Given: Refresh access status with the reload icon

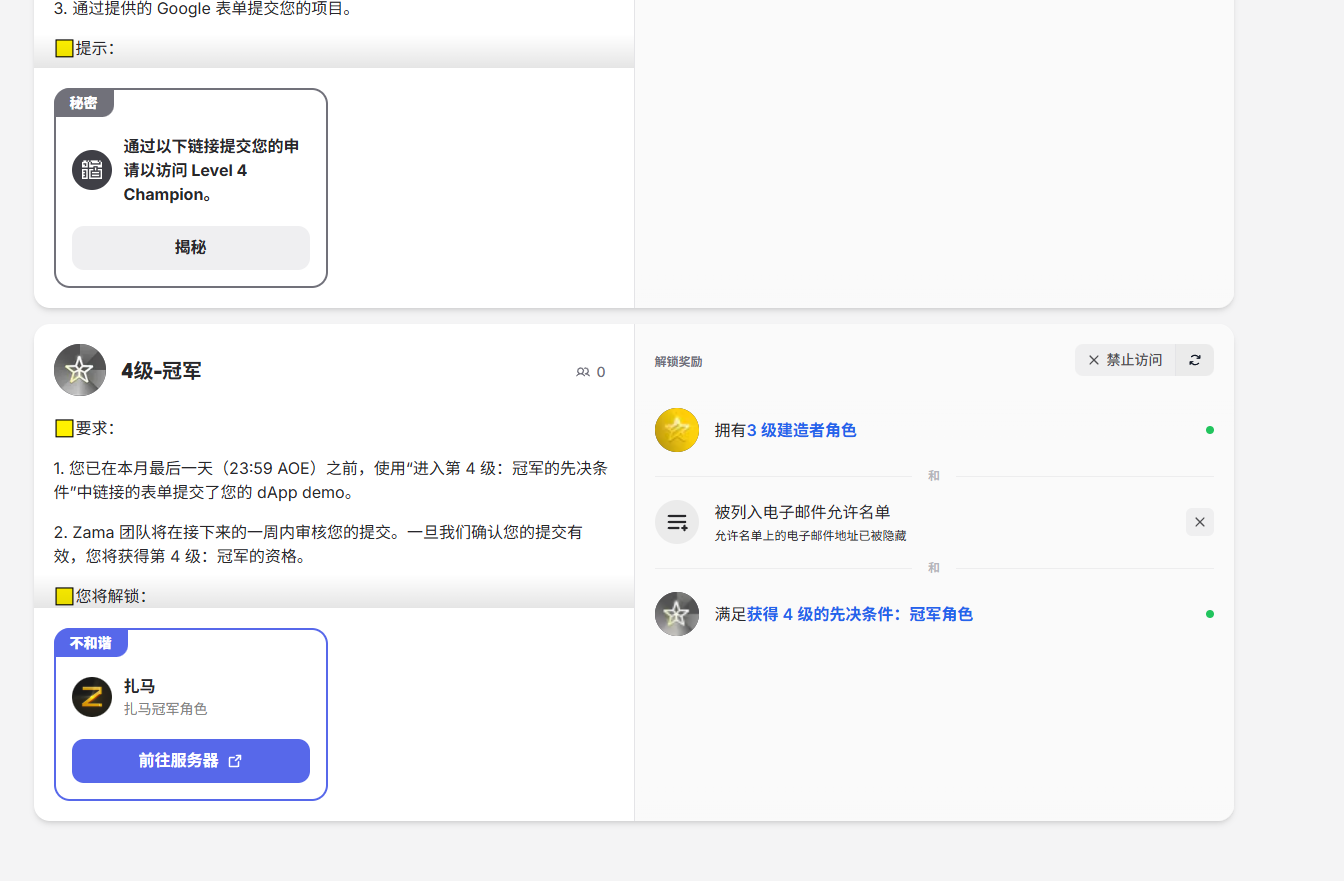Looking at the screenshot, I should coord(1195,360).
